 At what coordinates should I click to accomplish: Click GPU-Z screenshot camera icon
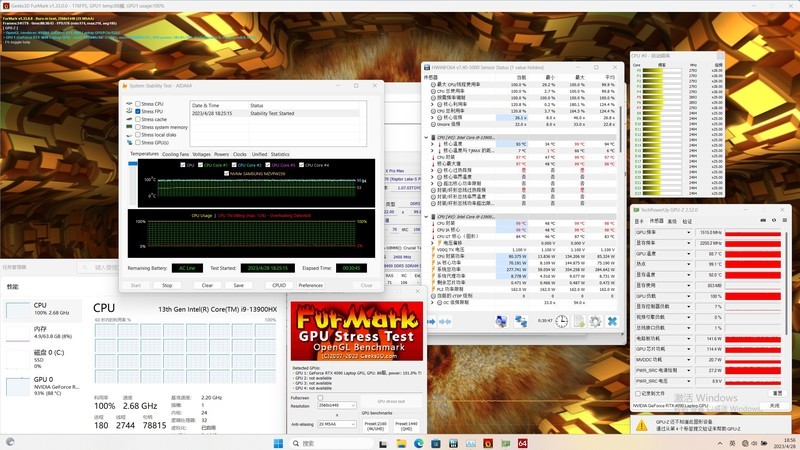point(763,220)
